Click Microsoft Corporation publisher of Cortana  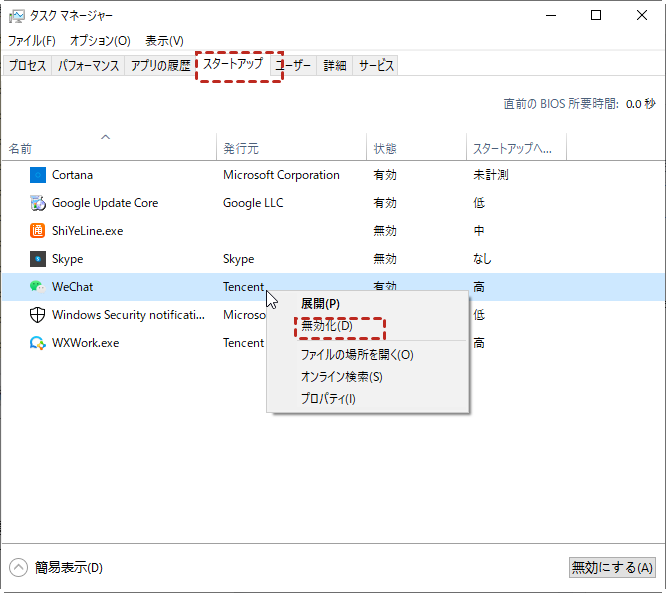[x=281, y=175]
